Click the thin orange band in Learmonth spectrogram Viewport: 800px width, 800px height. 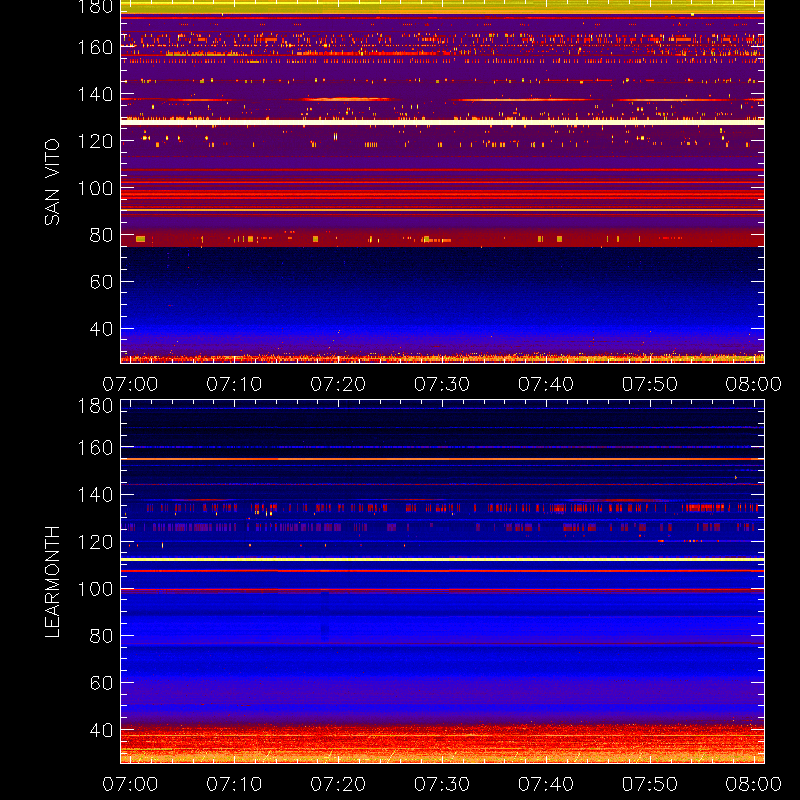(x=442, y=459)
